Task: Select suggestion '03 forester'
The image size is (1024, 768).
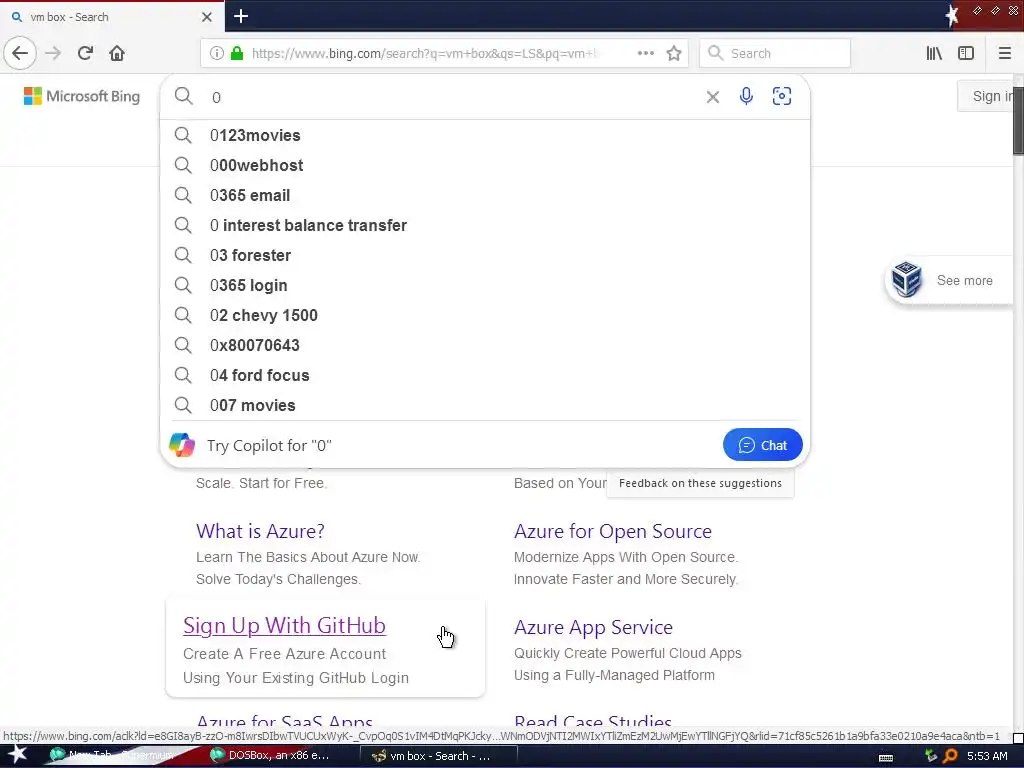Action: pos(485,255)
